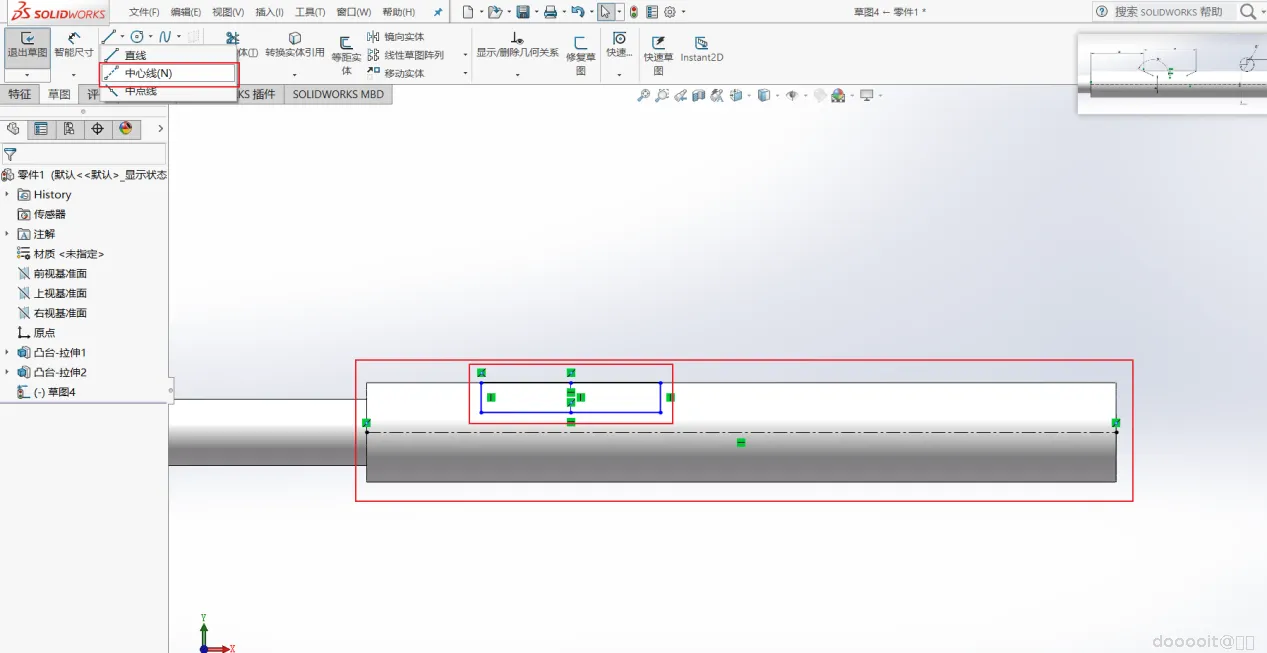Select the Line tool icon
Screen dimensions: 1267x653
[x=109, y=37]
